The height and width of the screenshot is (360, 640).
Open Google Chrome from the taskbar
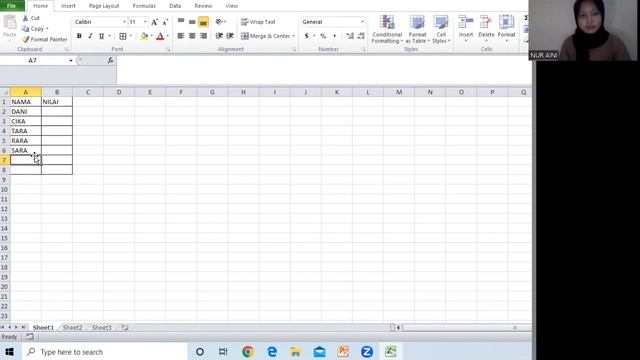pyautogui.click(x=248, y=351)
